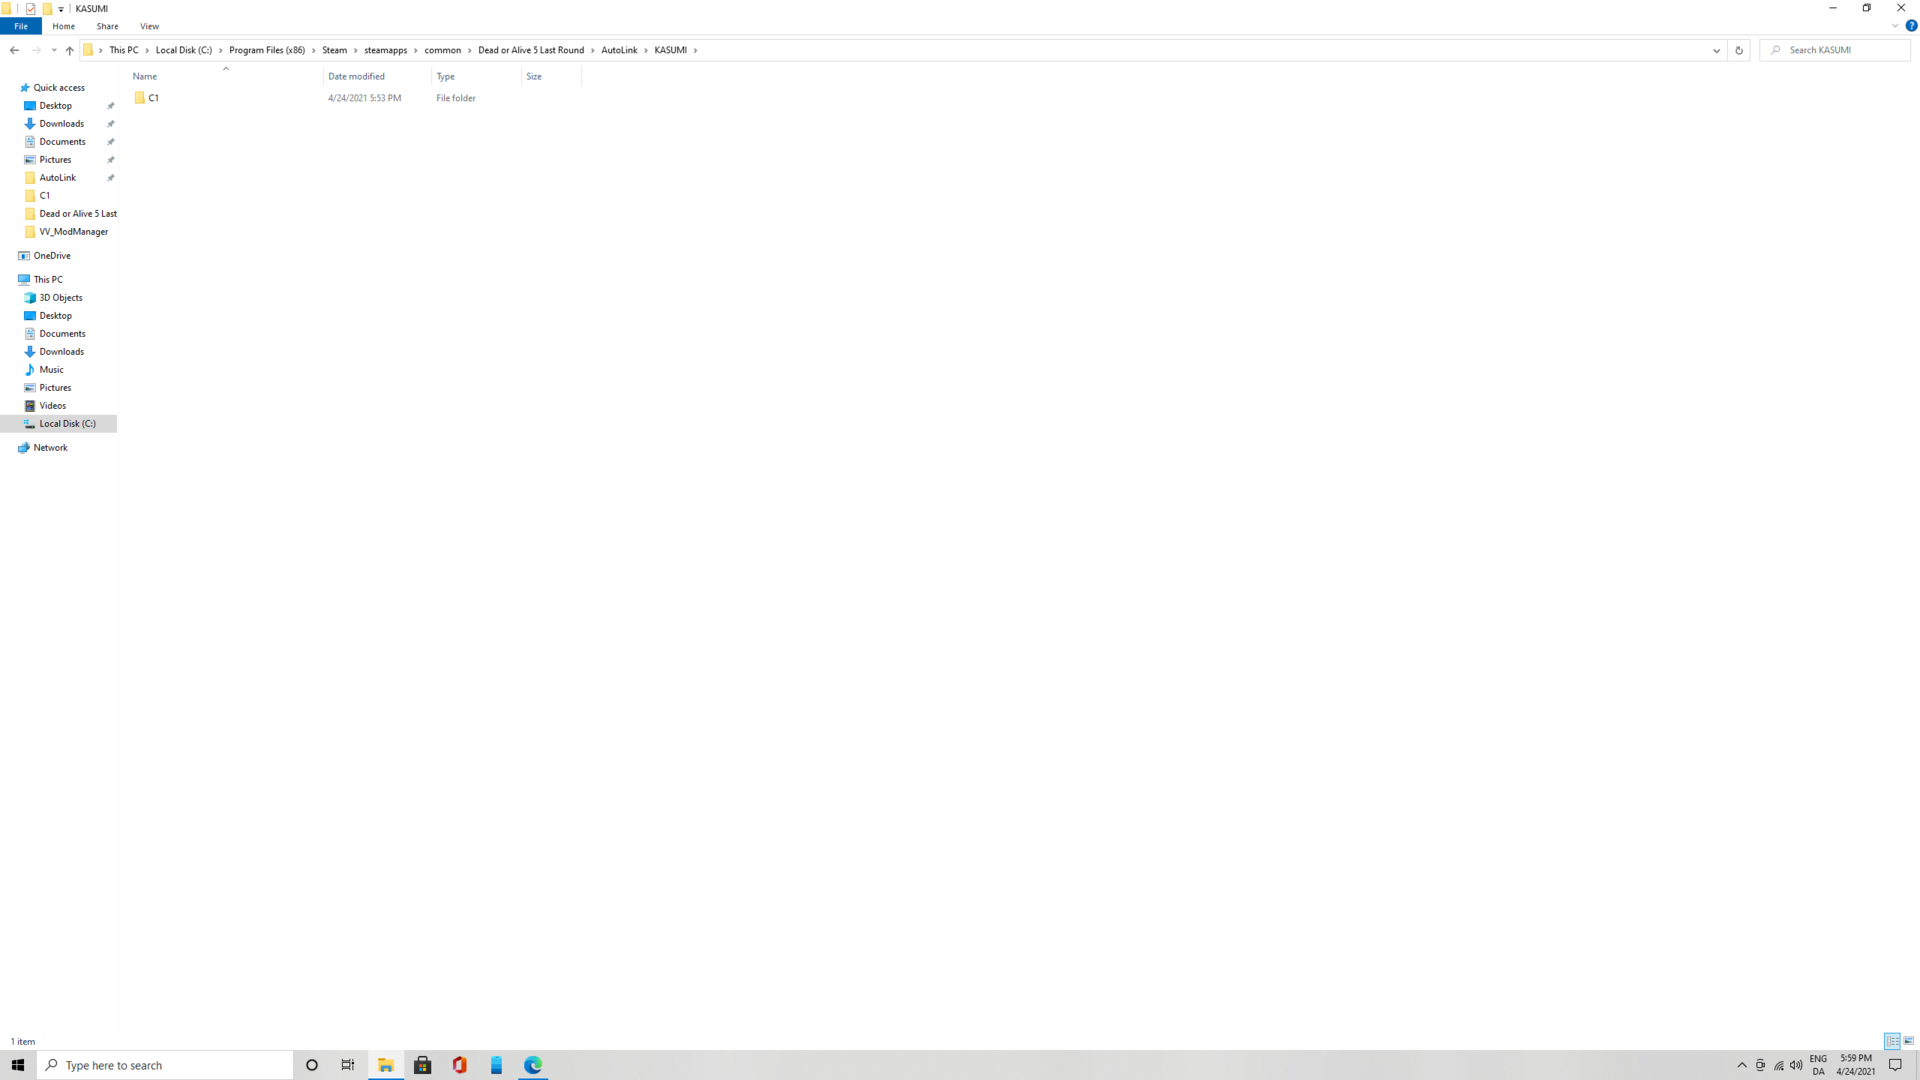Click 'AutoLink' breadcrumb segment
The image size is (1920, 1080).
(x=619, y=50)
